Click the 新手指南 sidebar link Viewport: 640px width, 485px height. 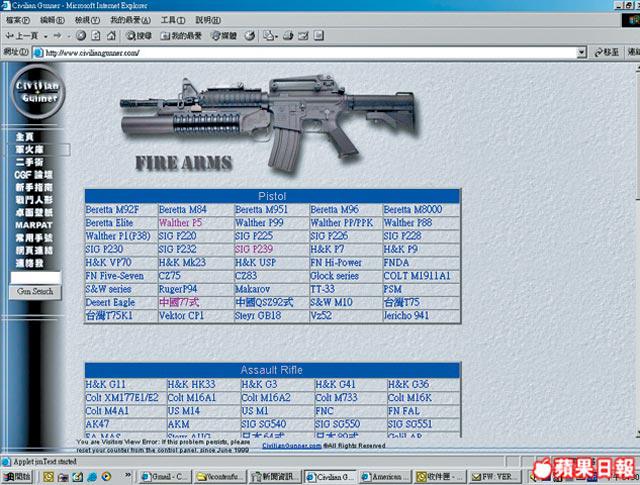[x=34, y=187]
